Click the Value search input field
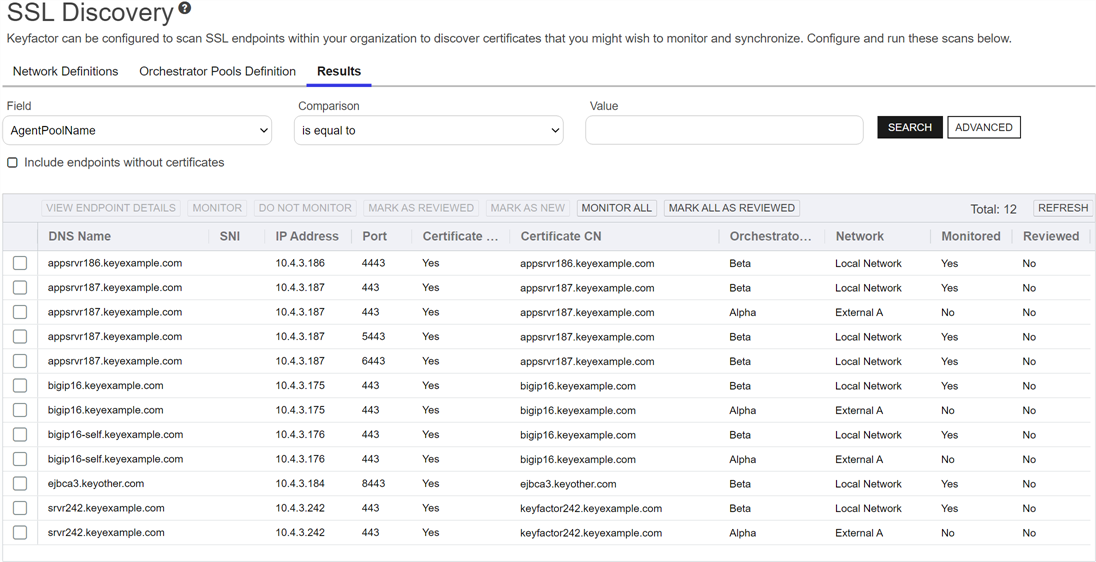 724,130
